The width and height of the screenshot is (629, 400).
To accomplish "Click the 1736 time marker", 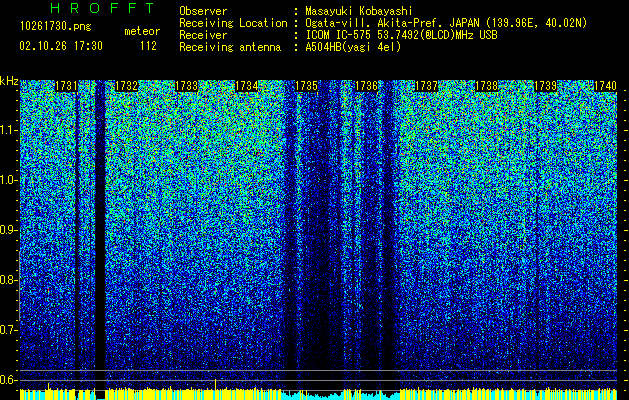I will pos(366,86).
